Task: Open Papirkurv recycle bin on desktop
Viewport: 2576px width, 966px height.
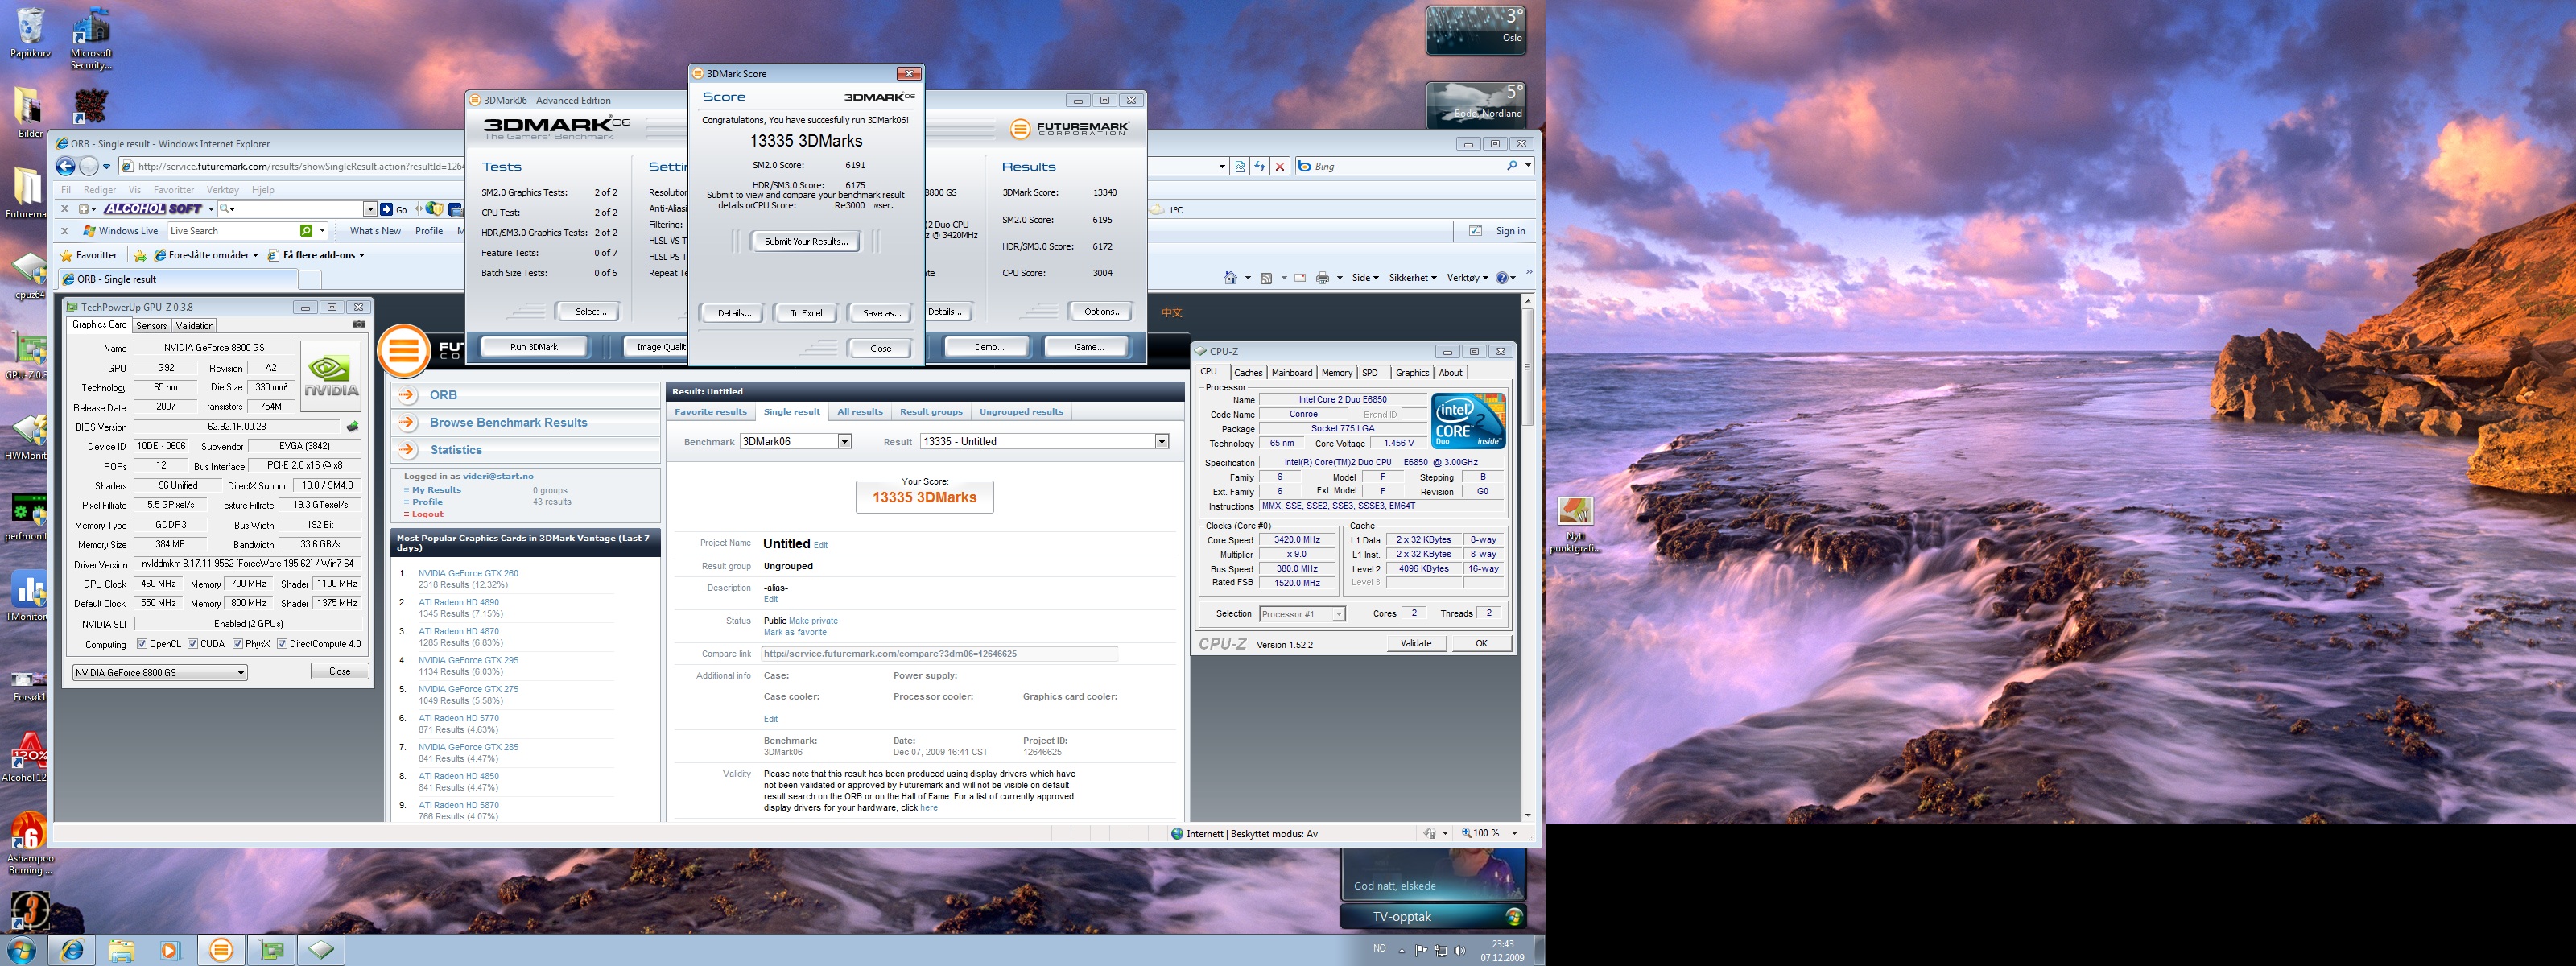Action: tap(30, 33)
